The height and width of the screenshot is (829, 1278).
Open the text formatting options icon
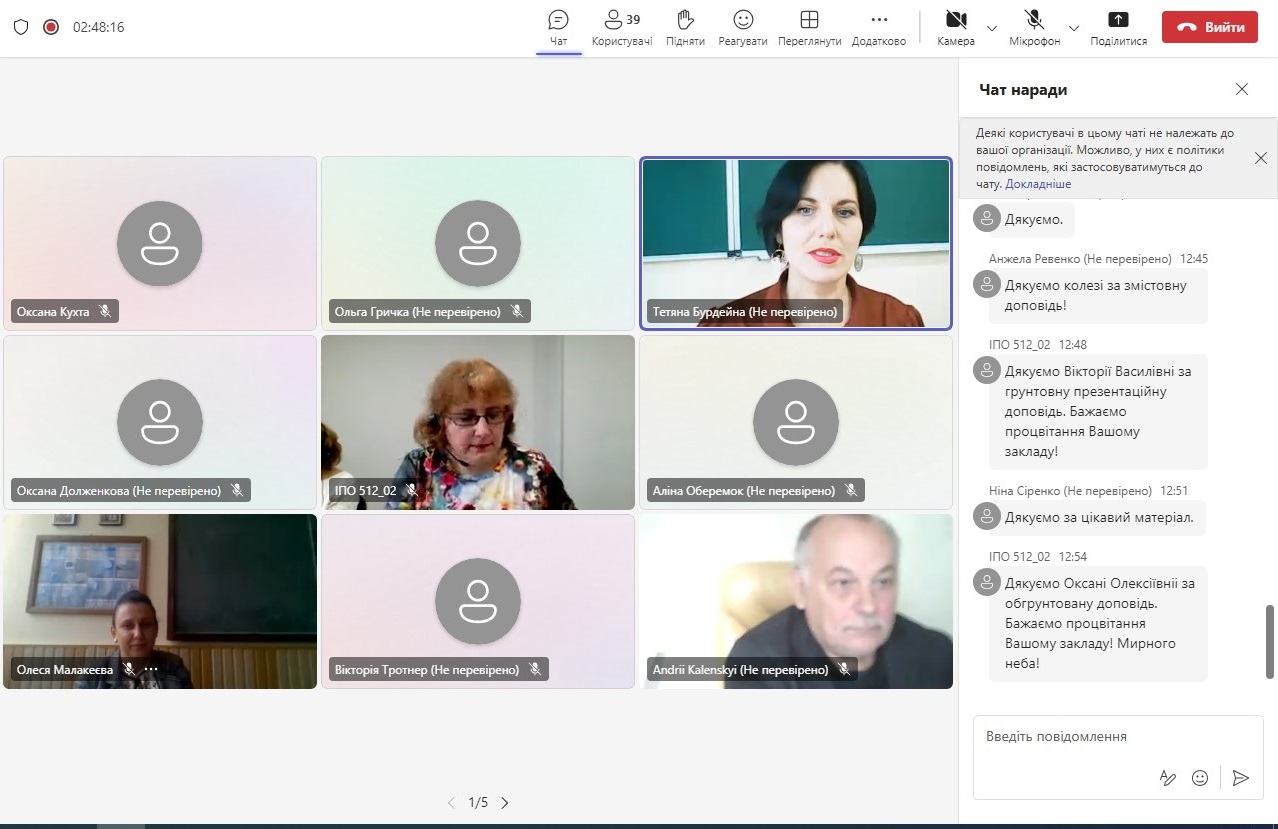(x=1167, y=778)
